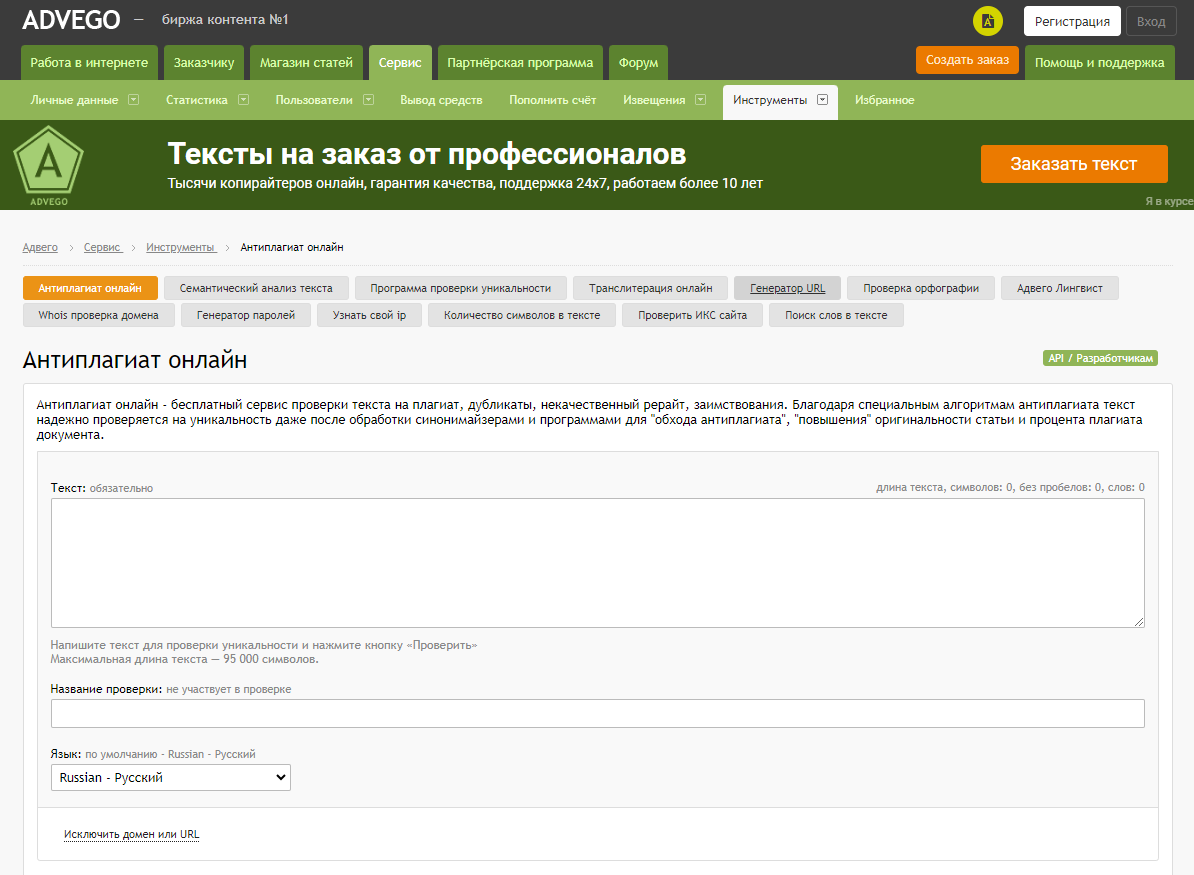Expand the Извещения dropdown arrow
The image size is (1194, 875).
pos(700,100)
